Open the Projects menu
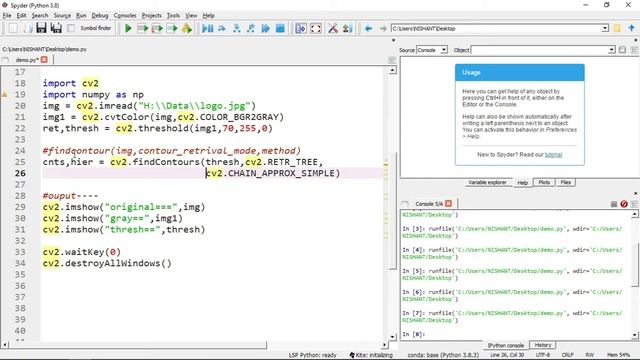The width and height of the screenshot is (640, 360). click(151, 16)
